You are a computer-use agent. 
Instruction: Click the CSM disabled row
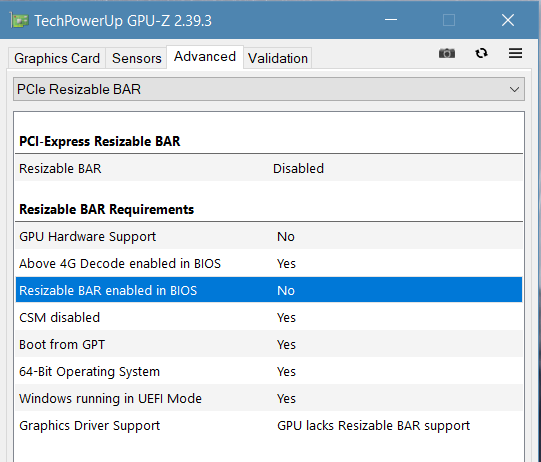click(269, 317)
